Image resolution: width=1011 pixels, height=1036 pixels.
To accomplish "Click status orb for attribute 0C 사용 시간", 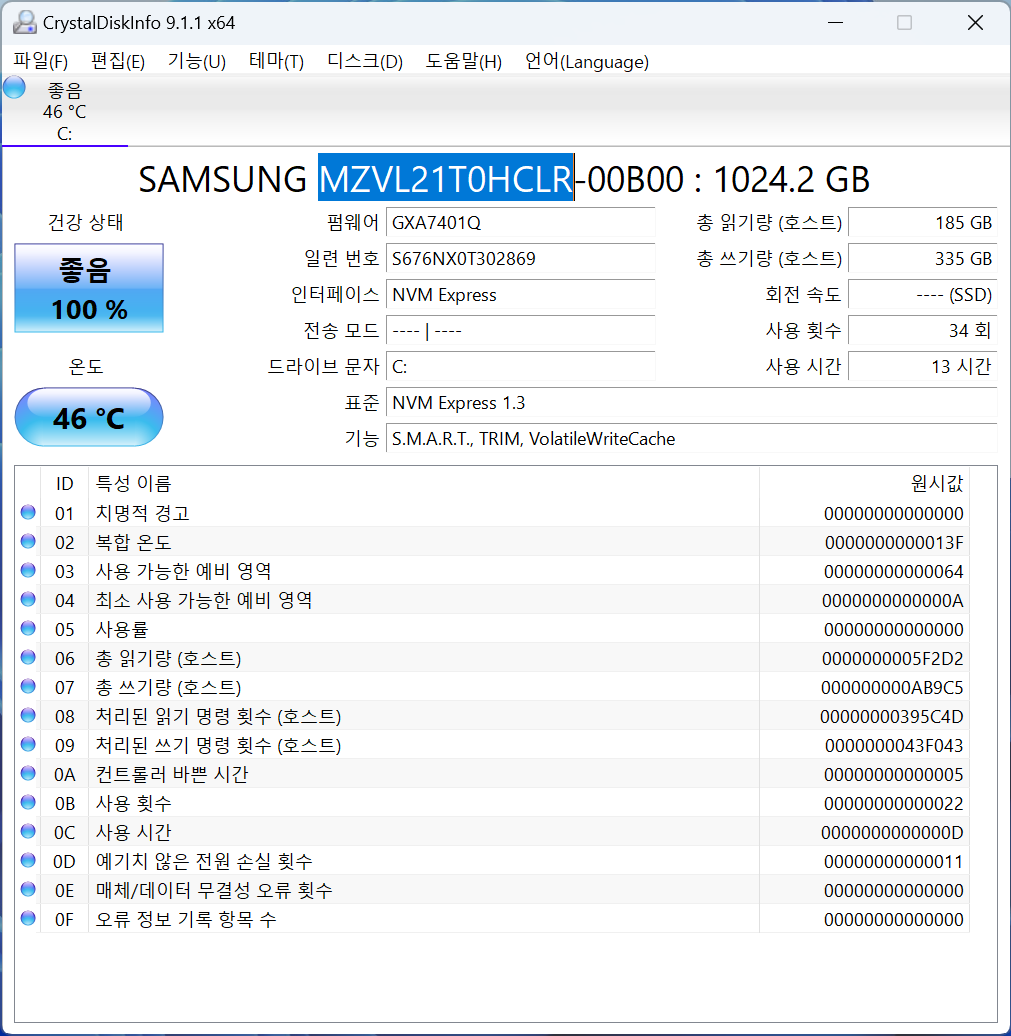I will [28, 831].
